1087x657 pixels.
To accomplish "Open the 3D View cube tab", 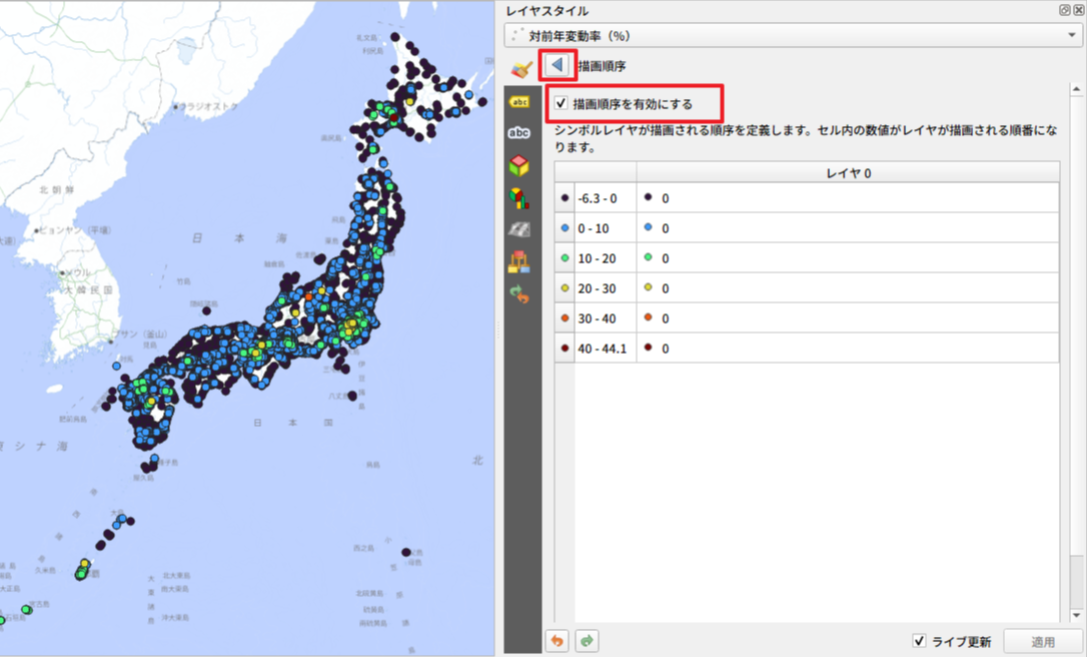I will click(x=519, y=165).
